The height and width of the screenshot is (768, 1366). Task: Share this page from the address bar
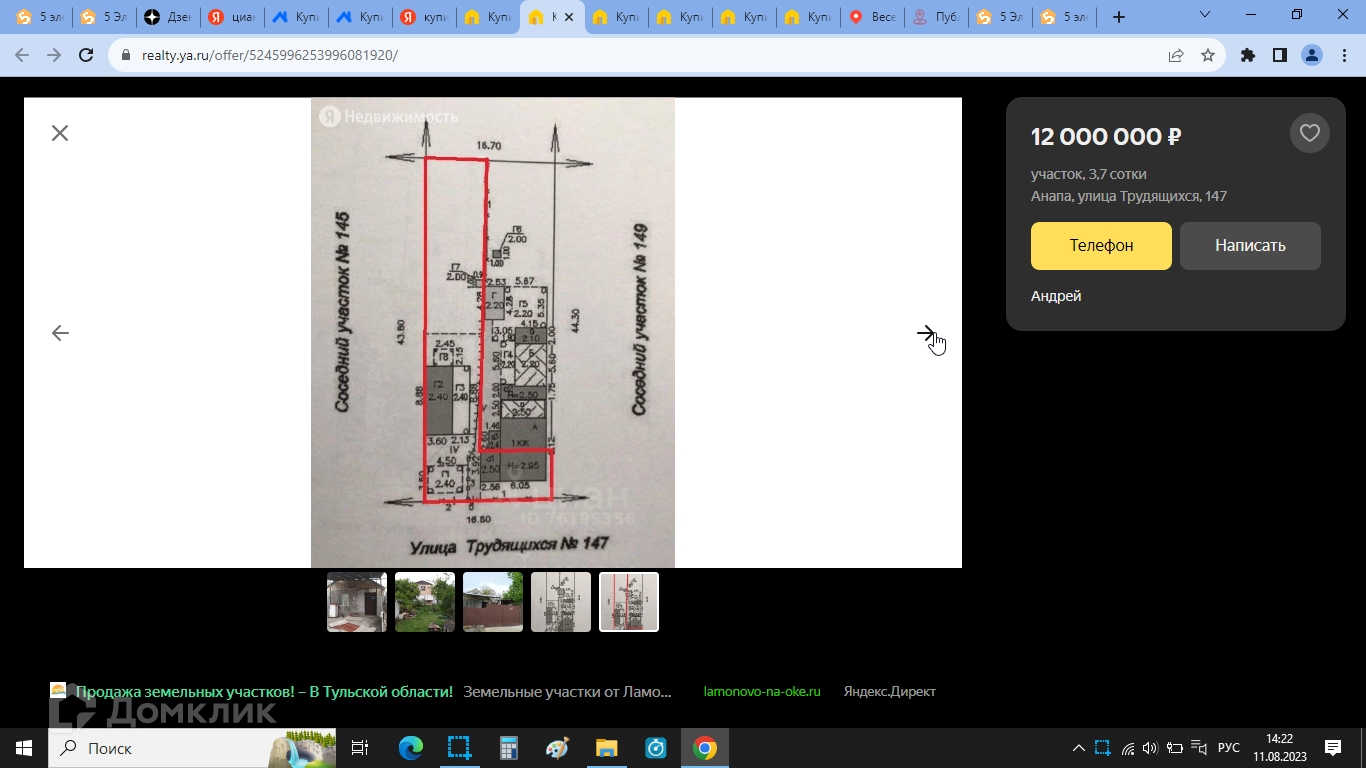(x=1176, y=55)
